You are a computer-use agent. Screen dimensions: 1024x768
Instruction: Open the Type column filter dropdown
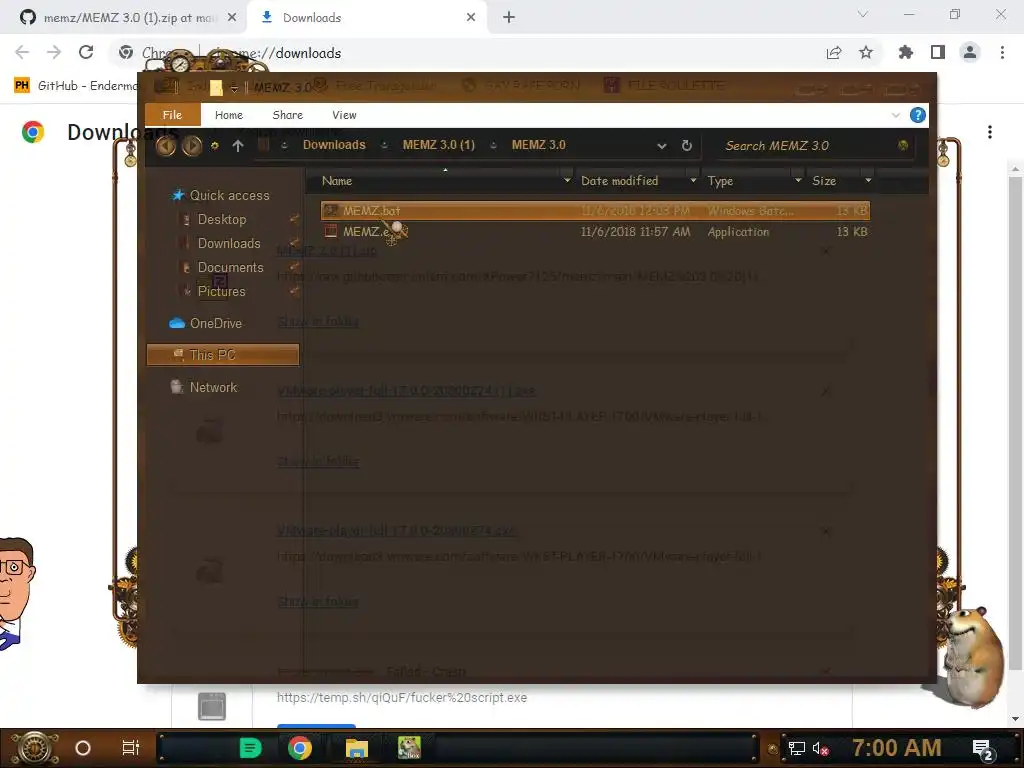pyautogui.click(x=797, y=181)
